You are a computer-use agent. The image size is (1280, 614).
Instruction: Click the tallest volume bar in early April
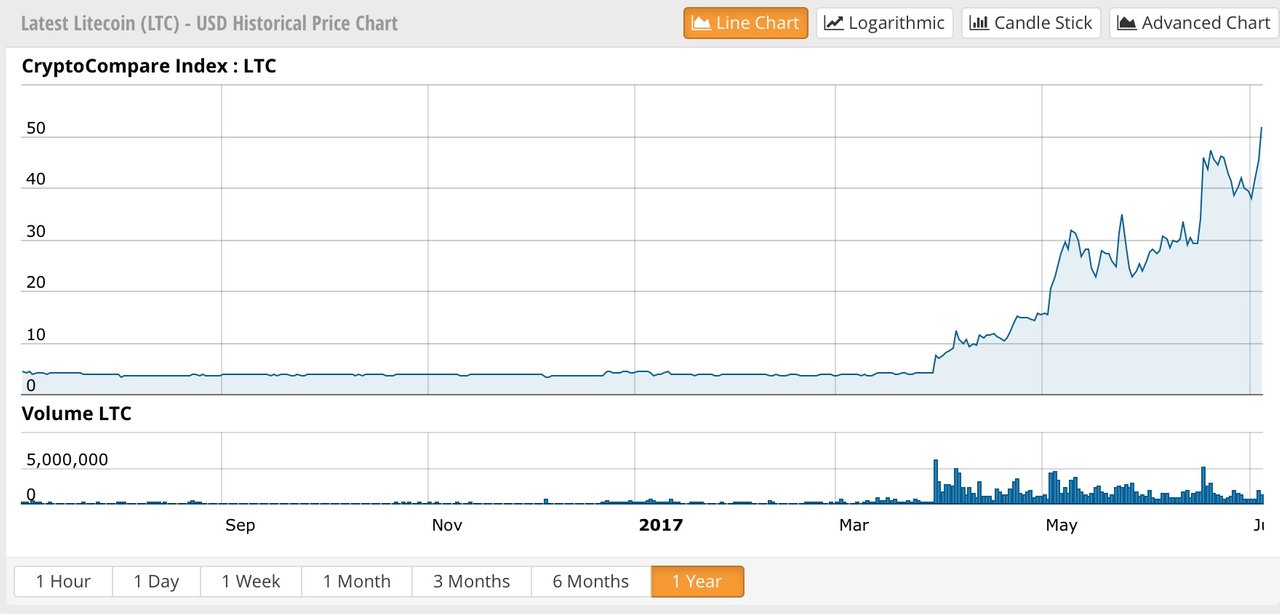[x=936, y=481]
